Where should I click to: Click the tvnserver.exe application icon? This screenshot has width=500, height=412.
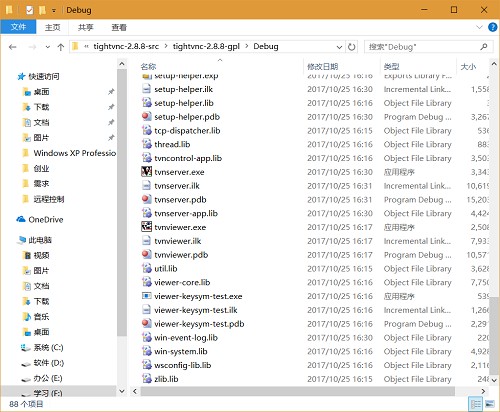[x=146, y=172]
